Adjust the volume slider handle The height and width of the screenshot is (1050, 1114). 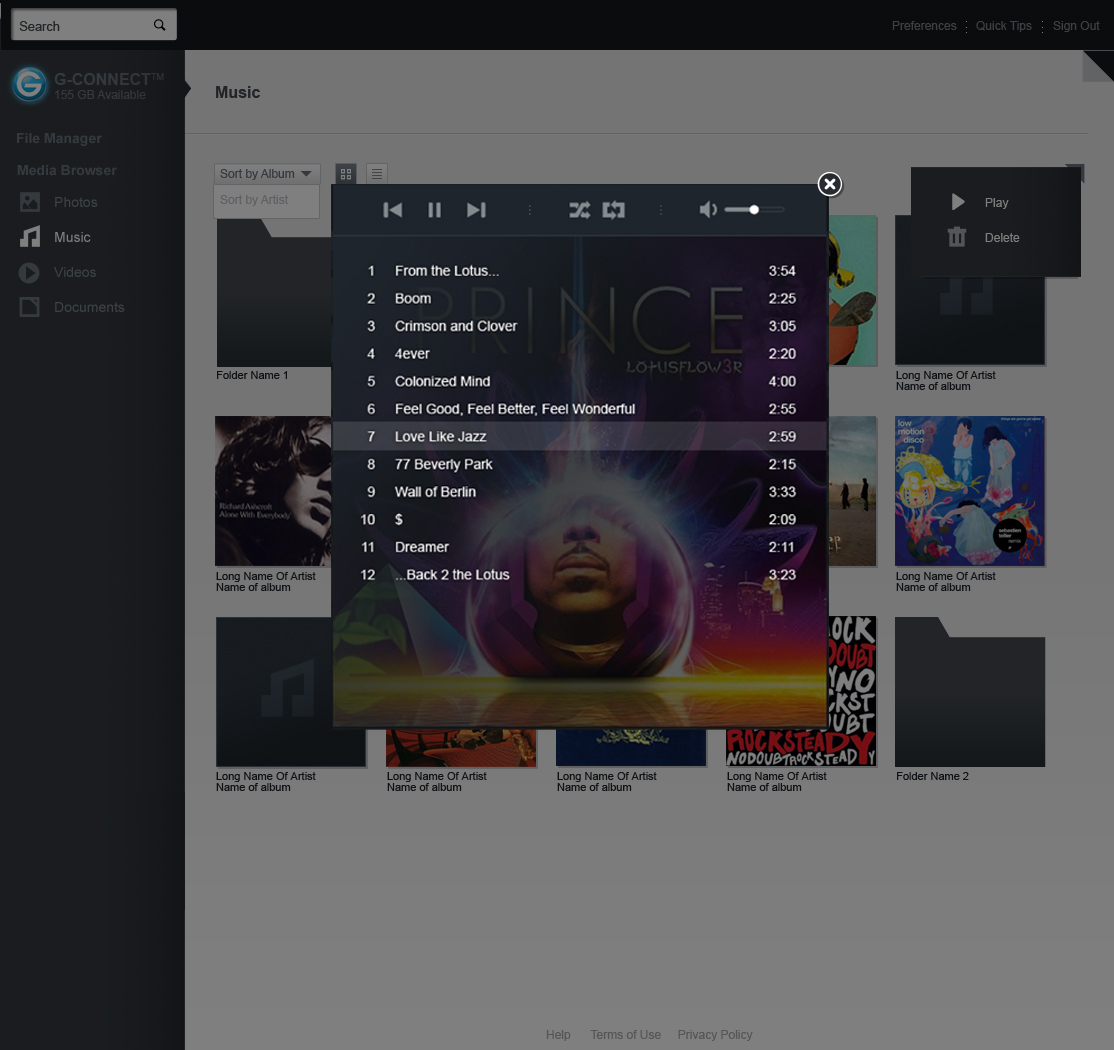click(754, 210)
